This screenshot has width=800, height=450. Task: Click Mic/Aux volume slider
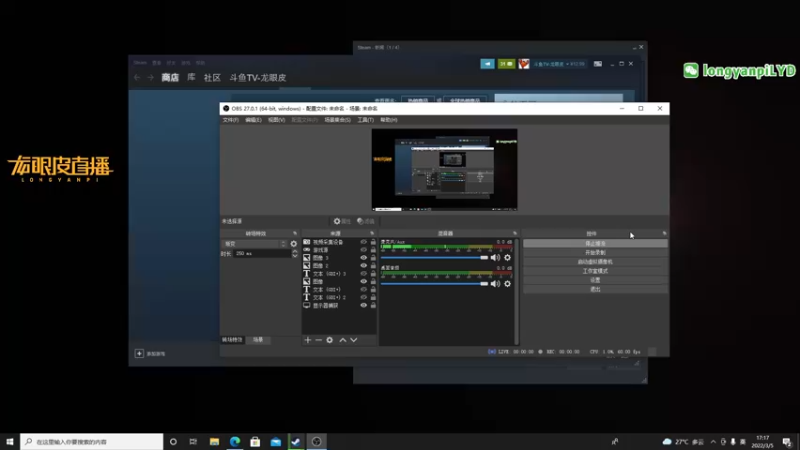click(434, 258)
